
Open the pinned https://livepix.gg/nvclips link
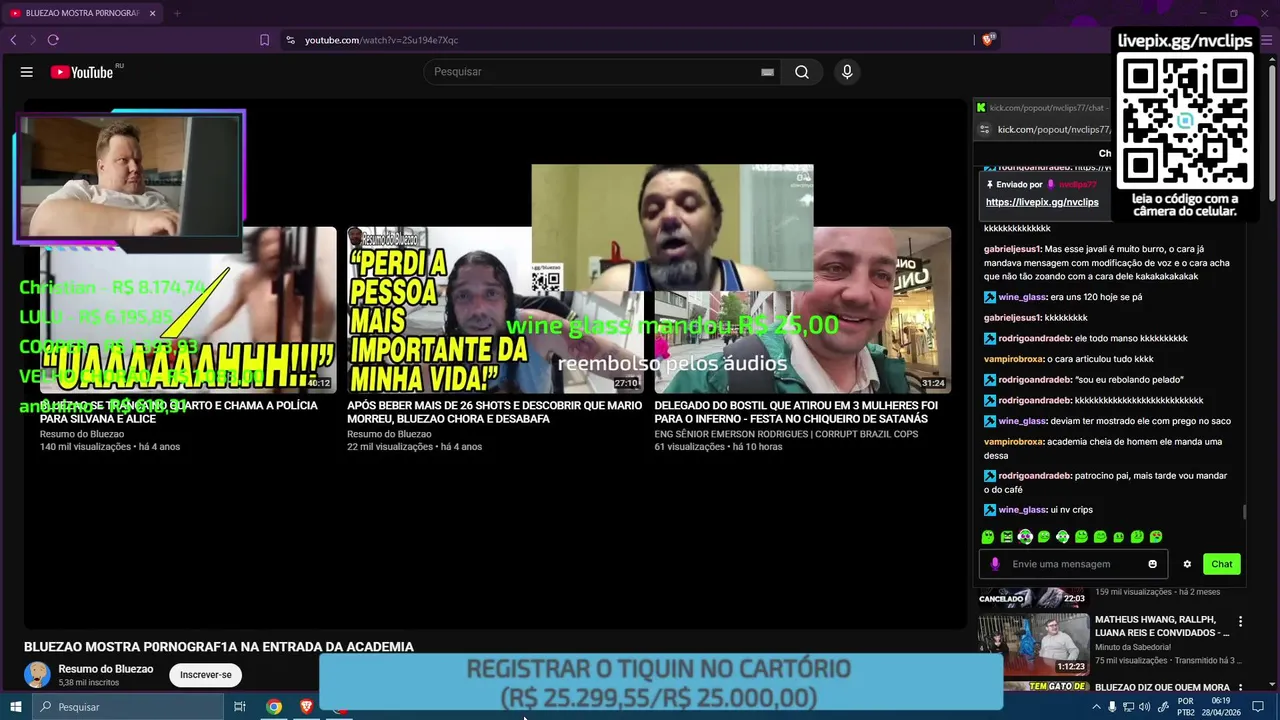1042,202
